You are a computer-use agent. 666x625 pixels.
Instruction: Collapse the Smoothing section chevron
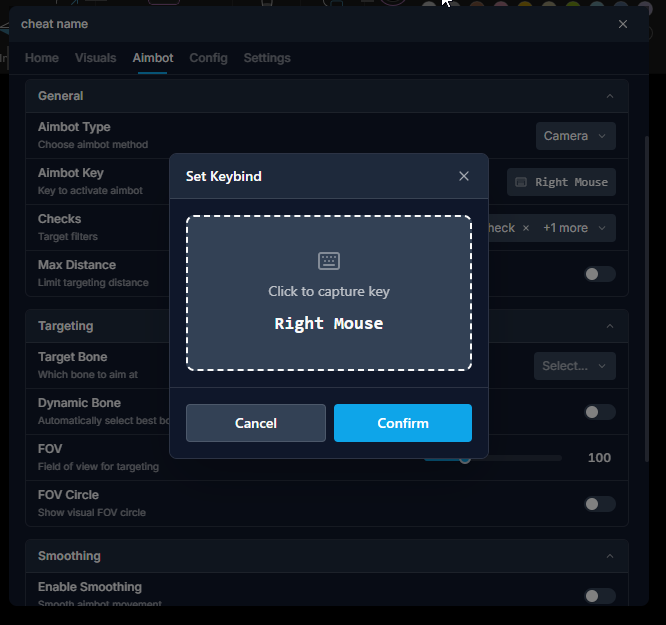coord(610,556)
